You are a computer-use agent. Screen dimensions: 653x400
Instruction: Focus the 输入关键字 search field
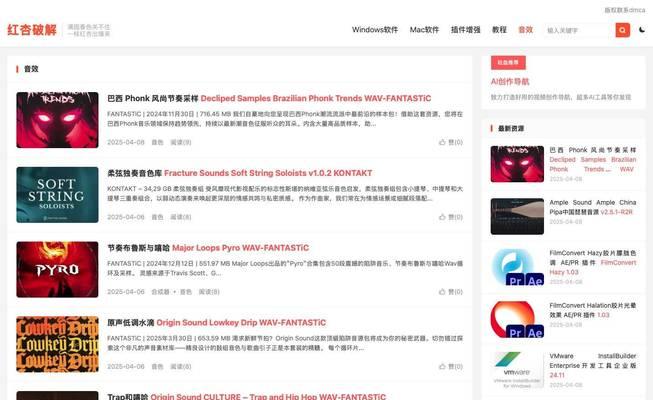coord(579,30)
